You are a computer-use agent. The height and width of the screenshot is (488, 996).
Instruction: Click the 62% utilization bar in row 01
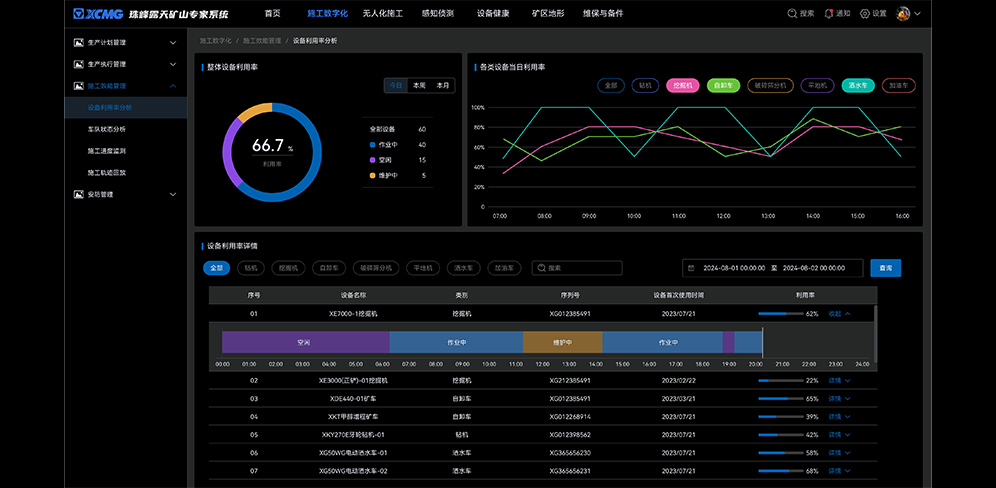(x=780, y=314)
